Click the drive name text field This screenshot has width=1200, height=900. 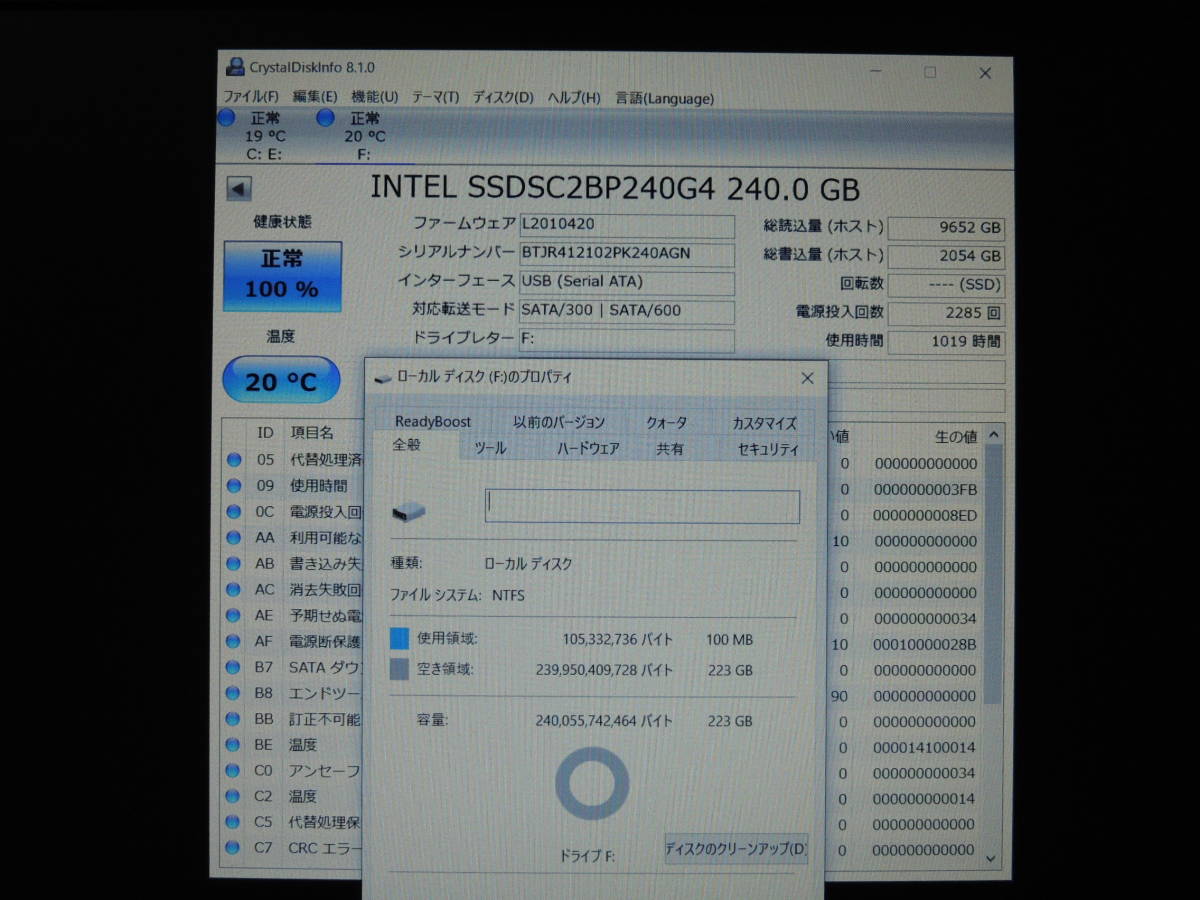(642, 506)
